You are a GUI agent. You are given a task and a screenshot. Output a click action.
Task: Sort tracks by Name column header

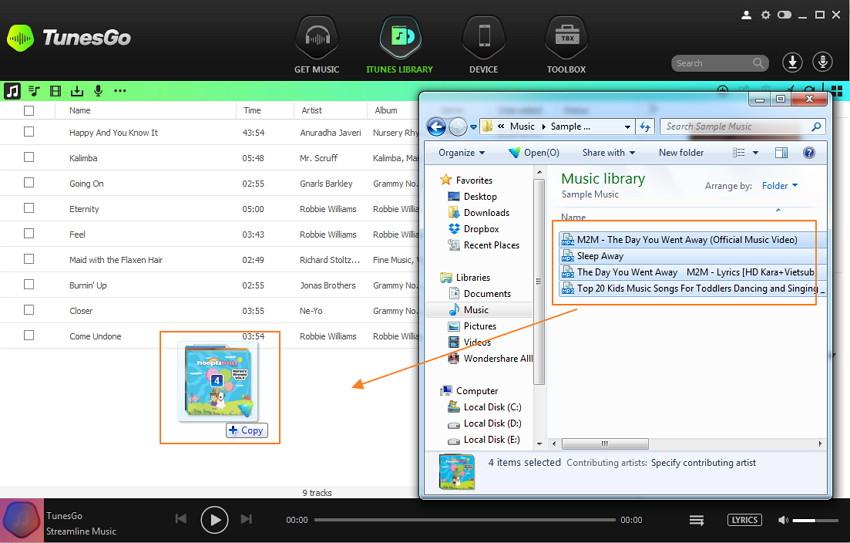point(80,111)
